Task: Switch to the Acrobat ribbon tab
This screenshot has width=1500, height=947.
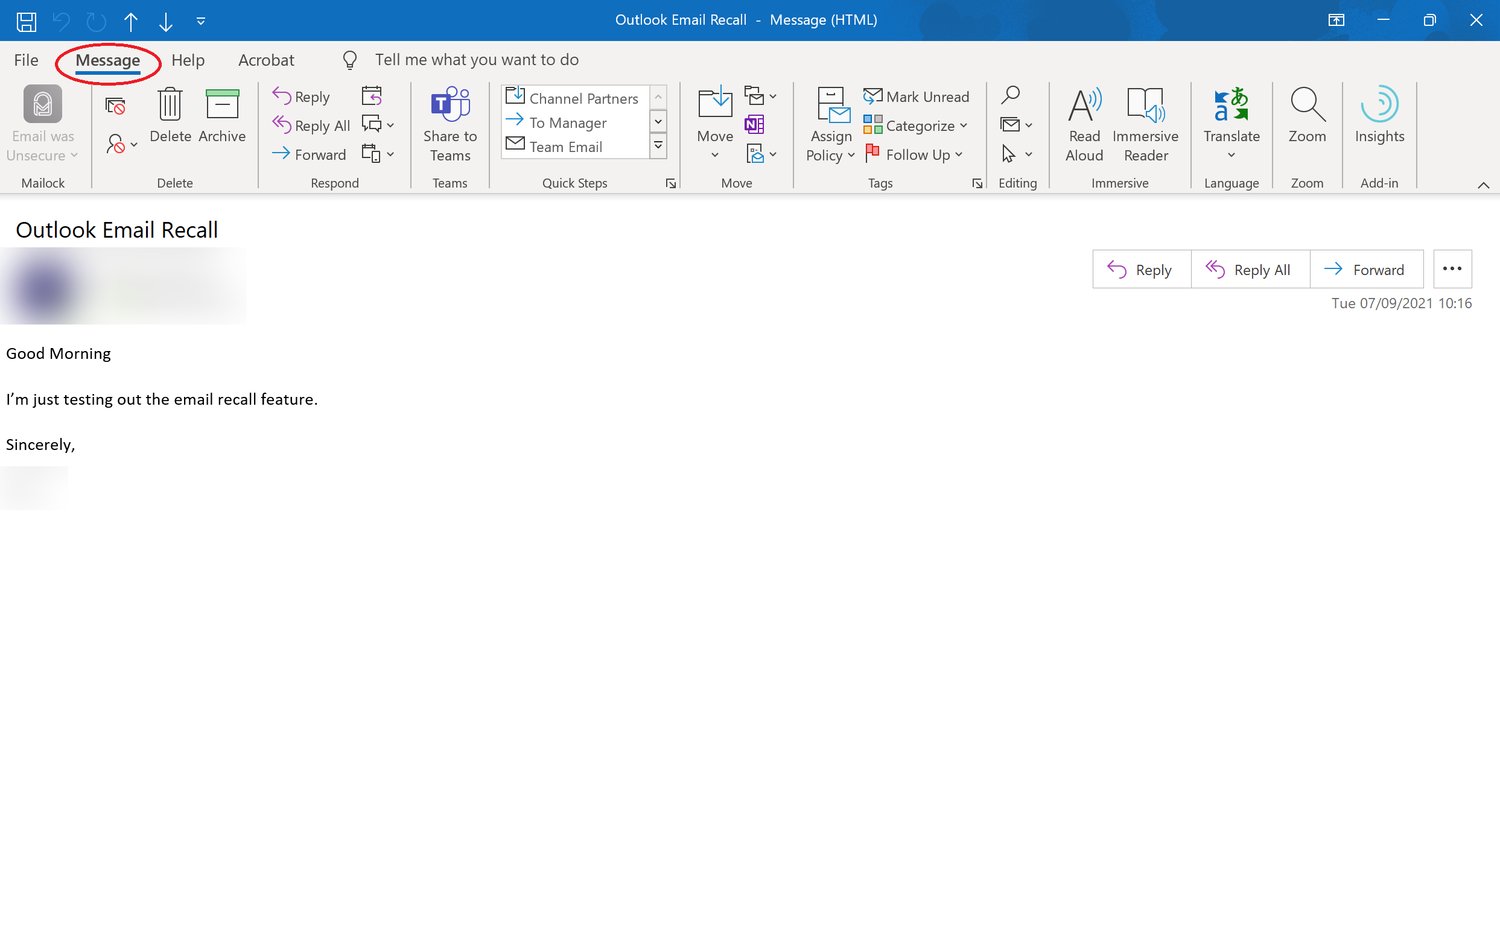Action: (x=265, y=60)
